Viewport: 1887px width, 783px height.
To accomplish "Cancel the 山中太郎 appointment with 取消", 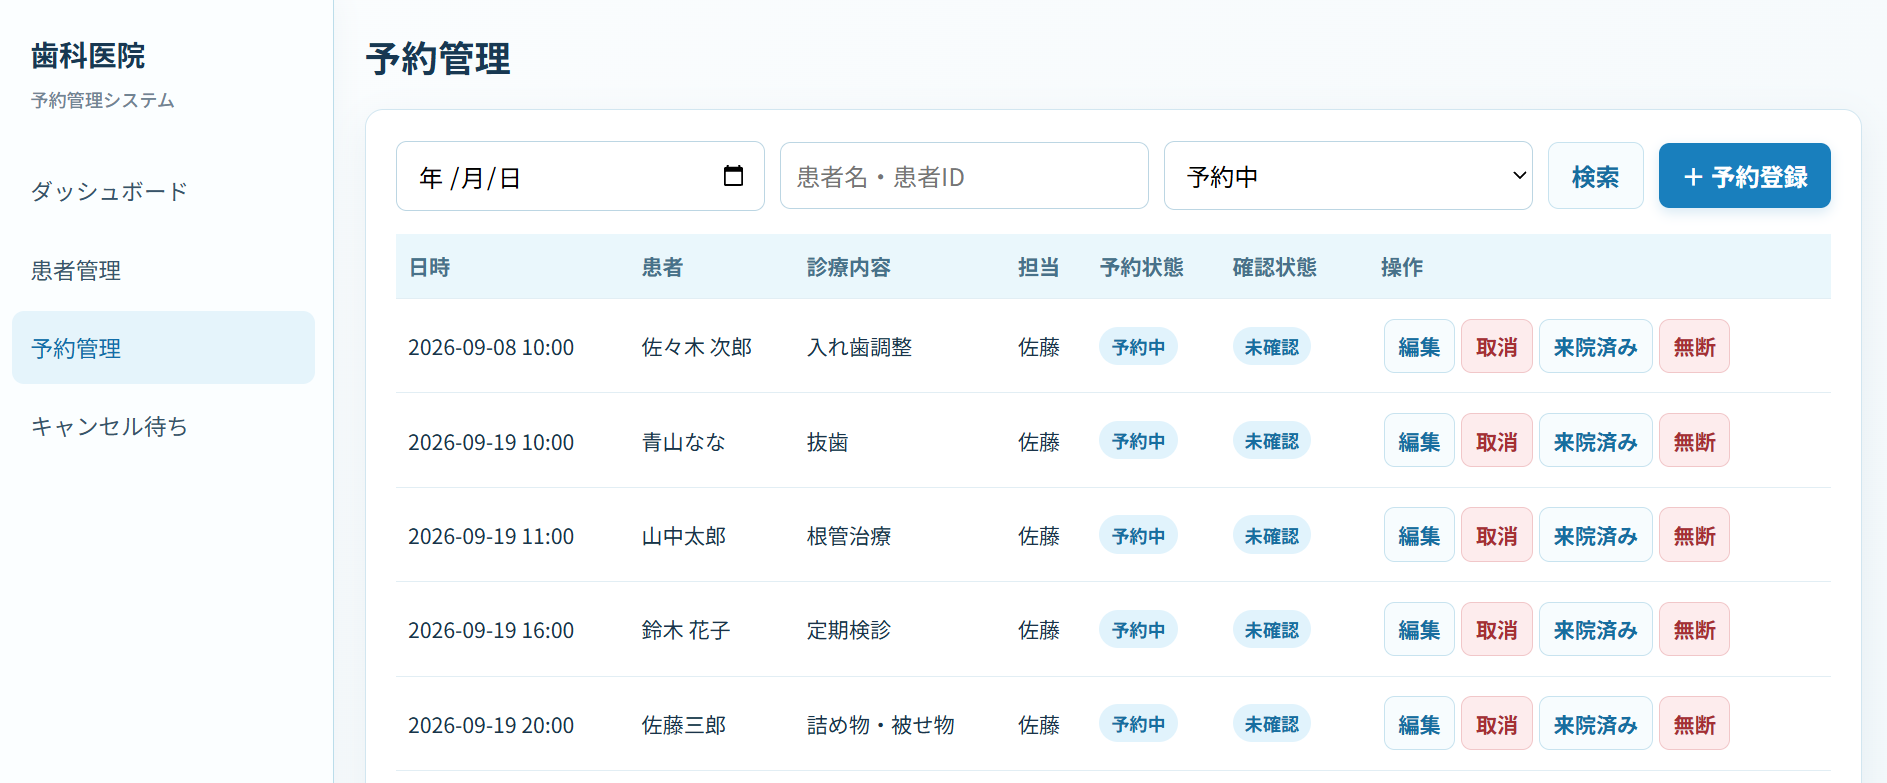I will 1496,535.
